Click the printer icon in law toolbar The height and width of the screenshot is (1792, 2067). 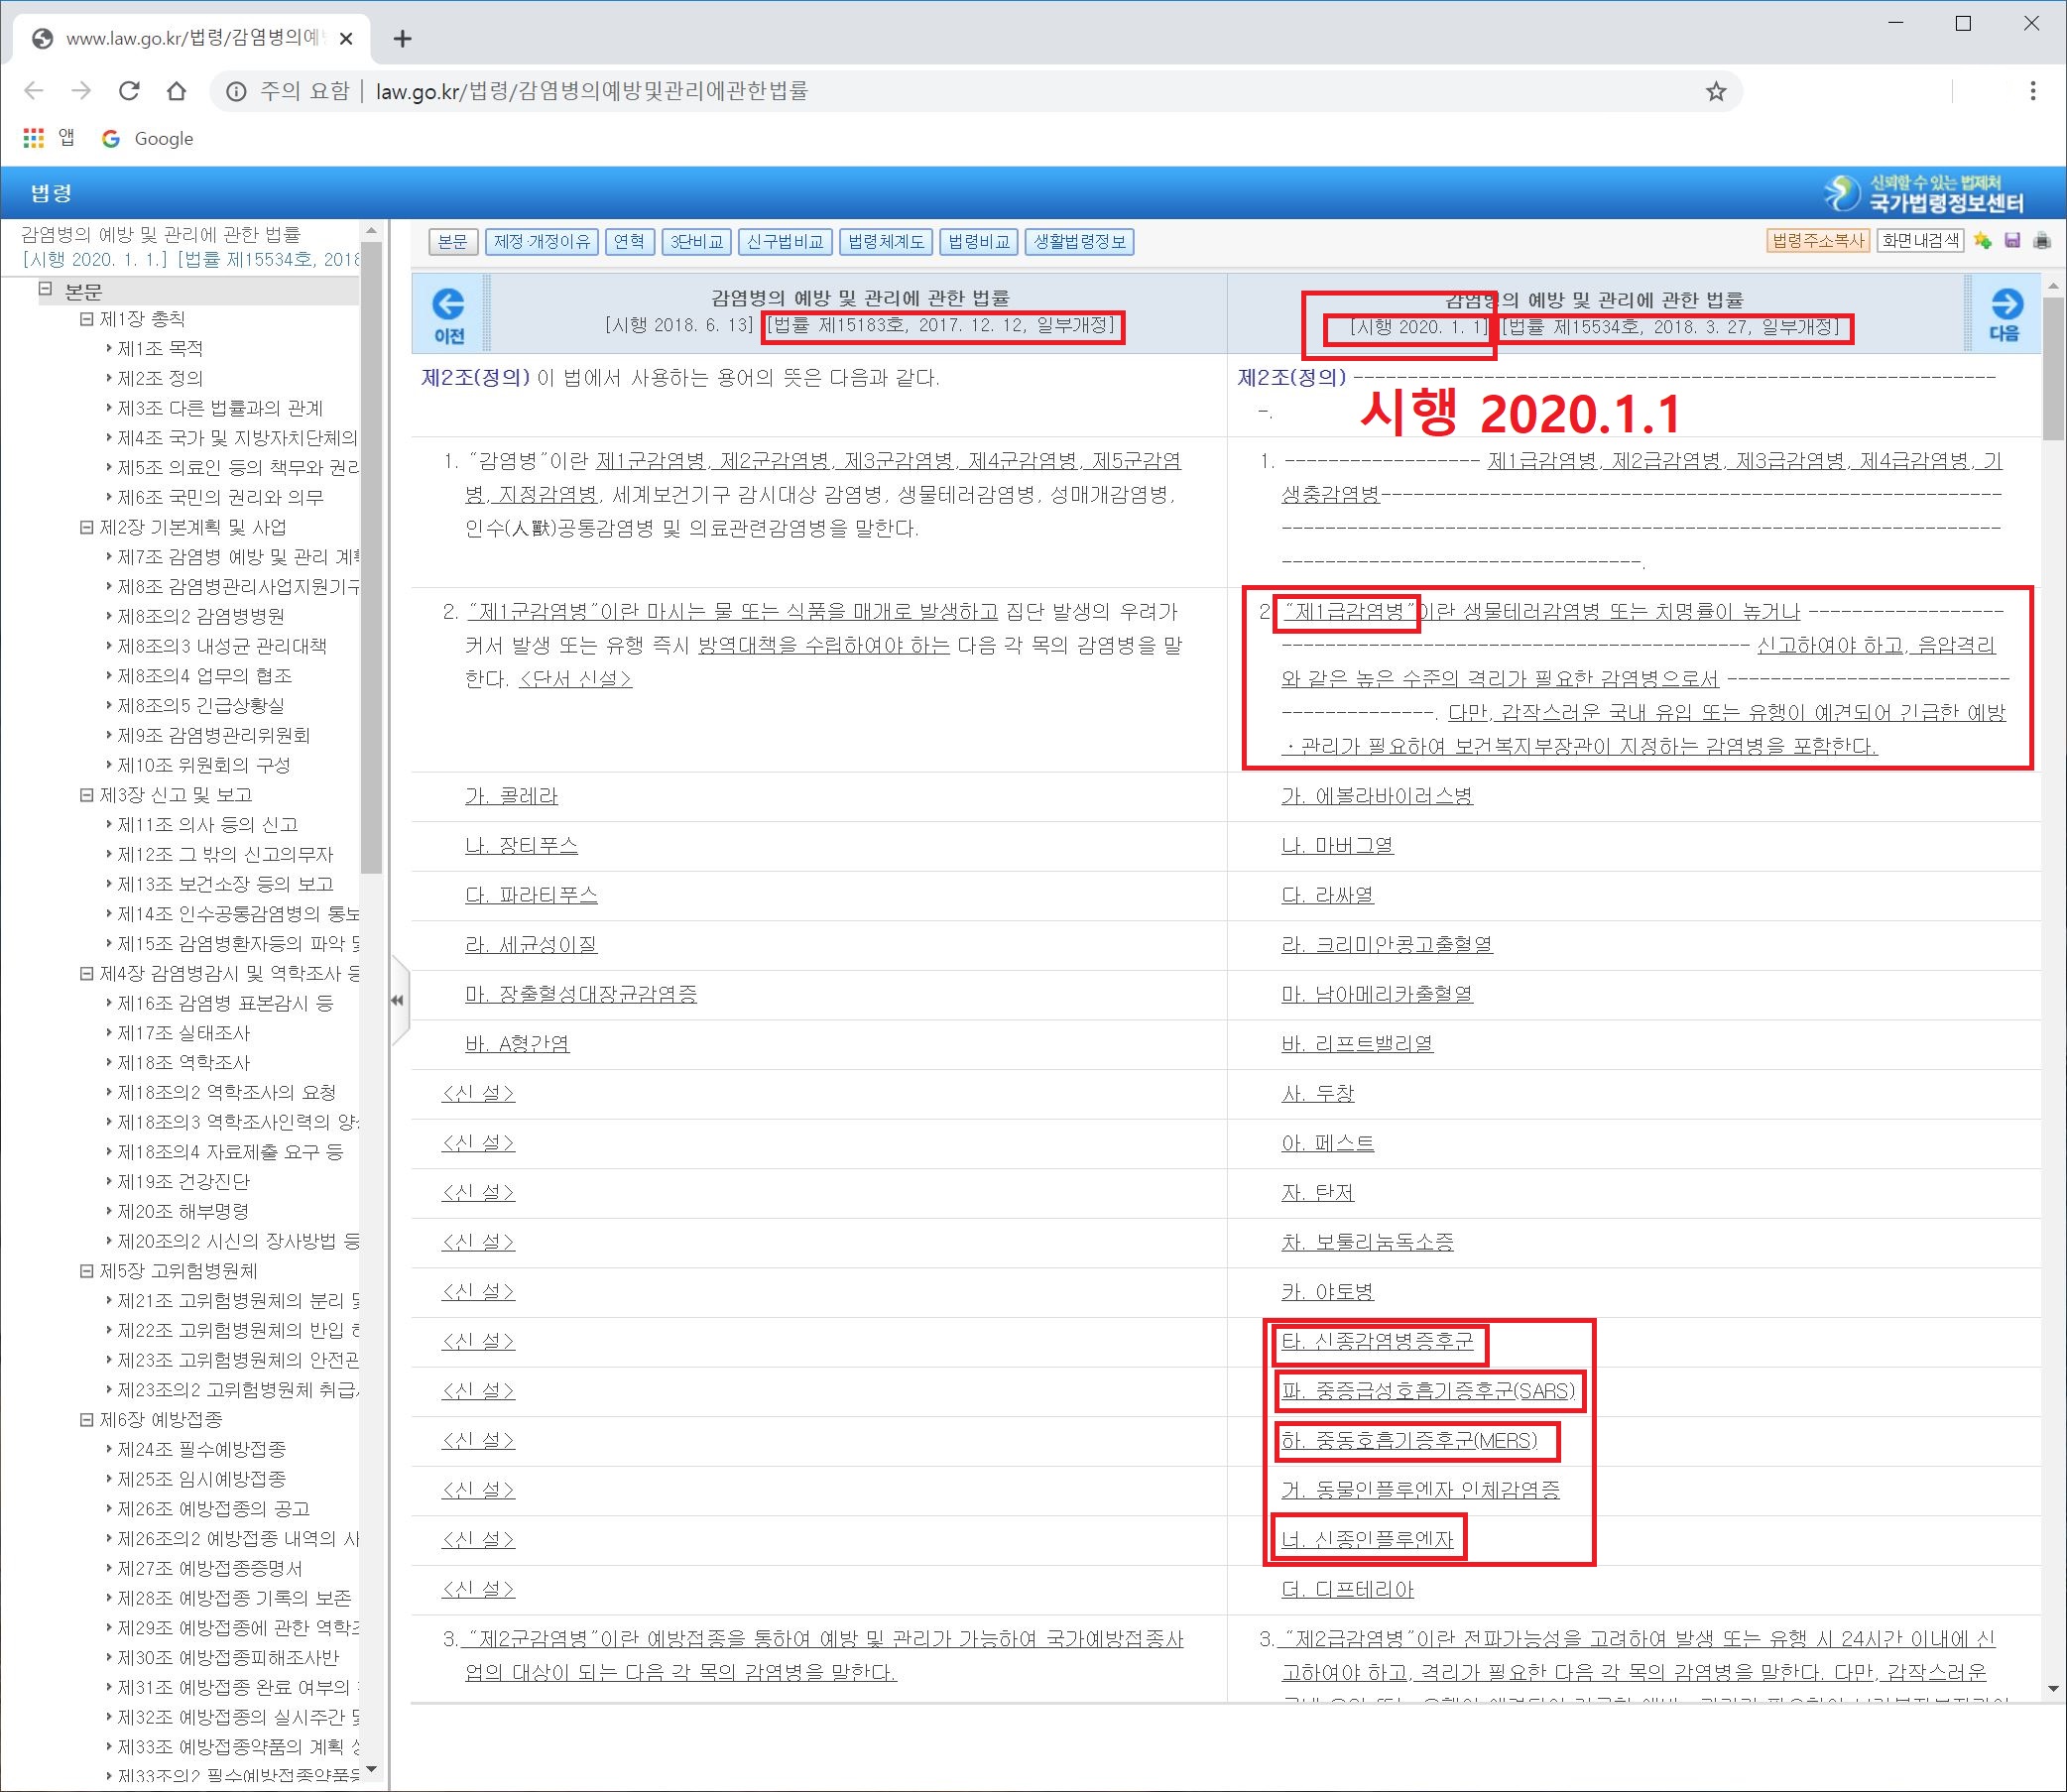[2042, 241]
